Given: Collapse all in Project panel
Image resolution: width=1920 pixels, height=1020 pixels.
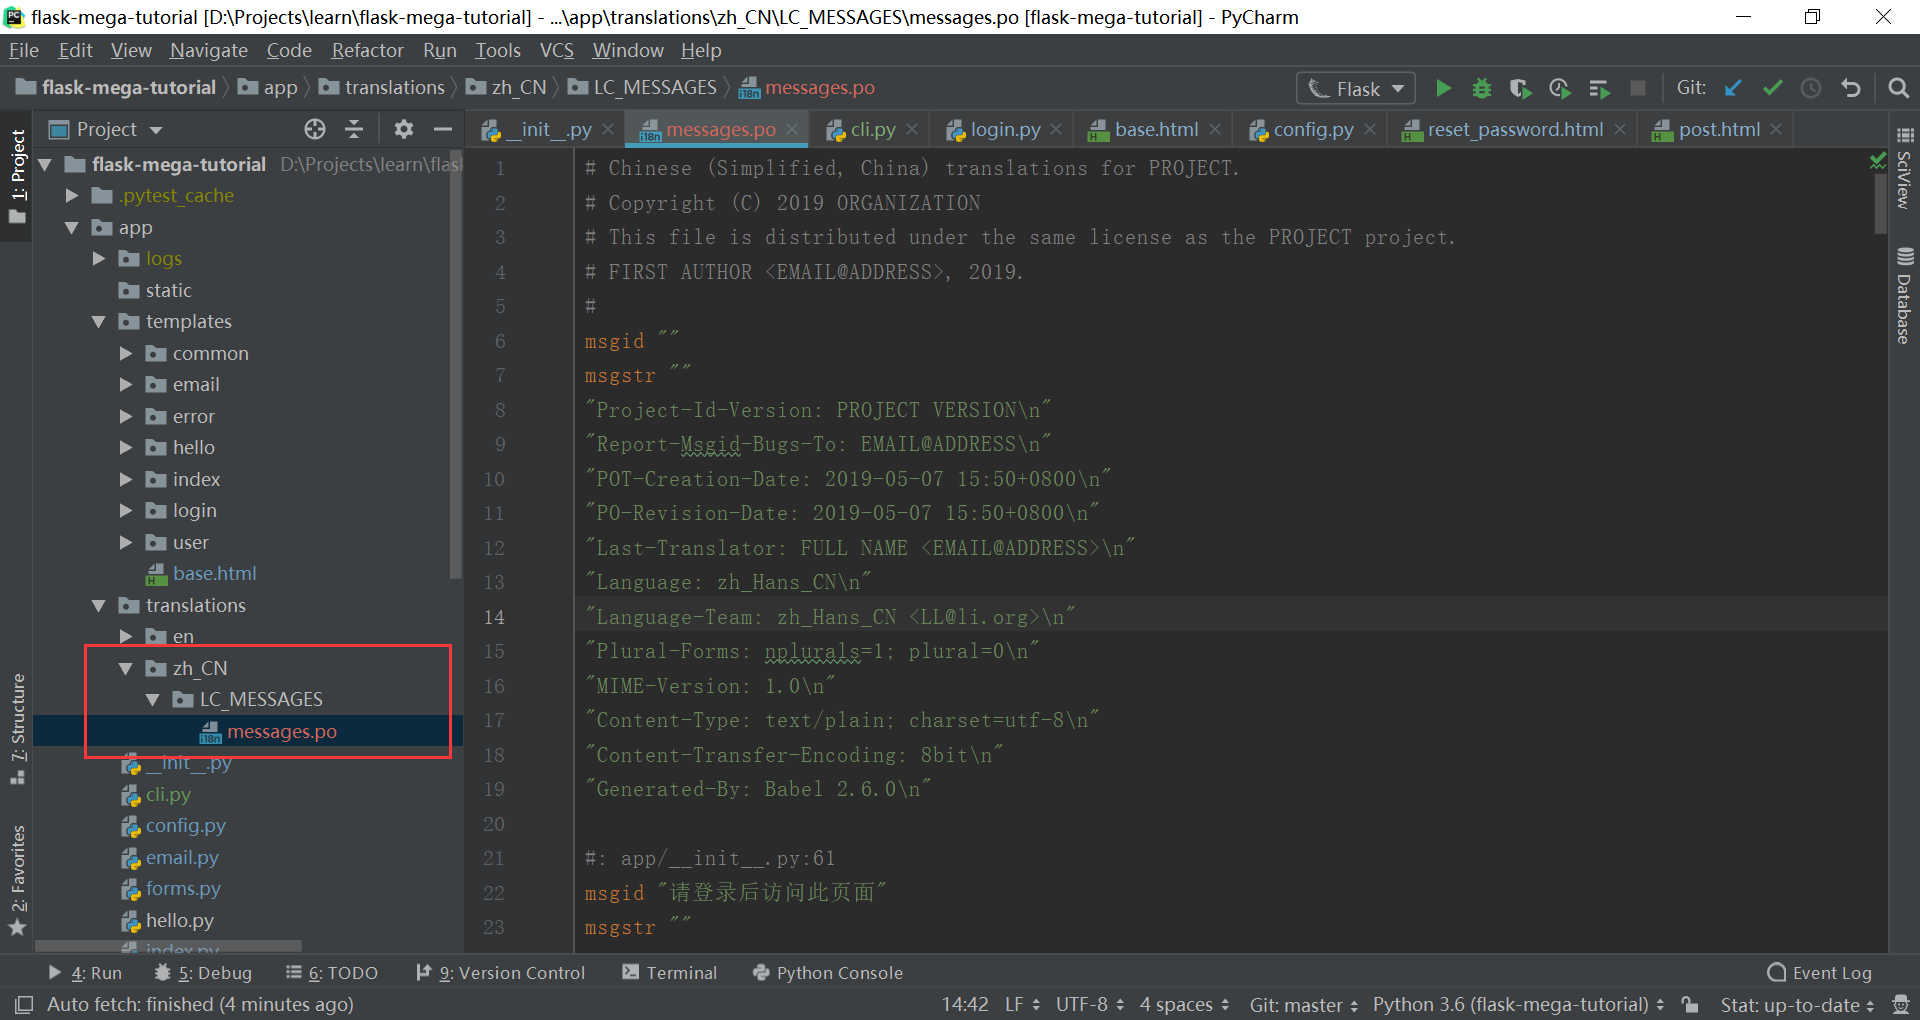Looking at the screenshot, I should 354,129.
